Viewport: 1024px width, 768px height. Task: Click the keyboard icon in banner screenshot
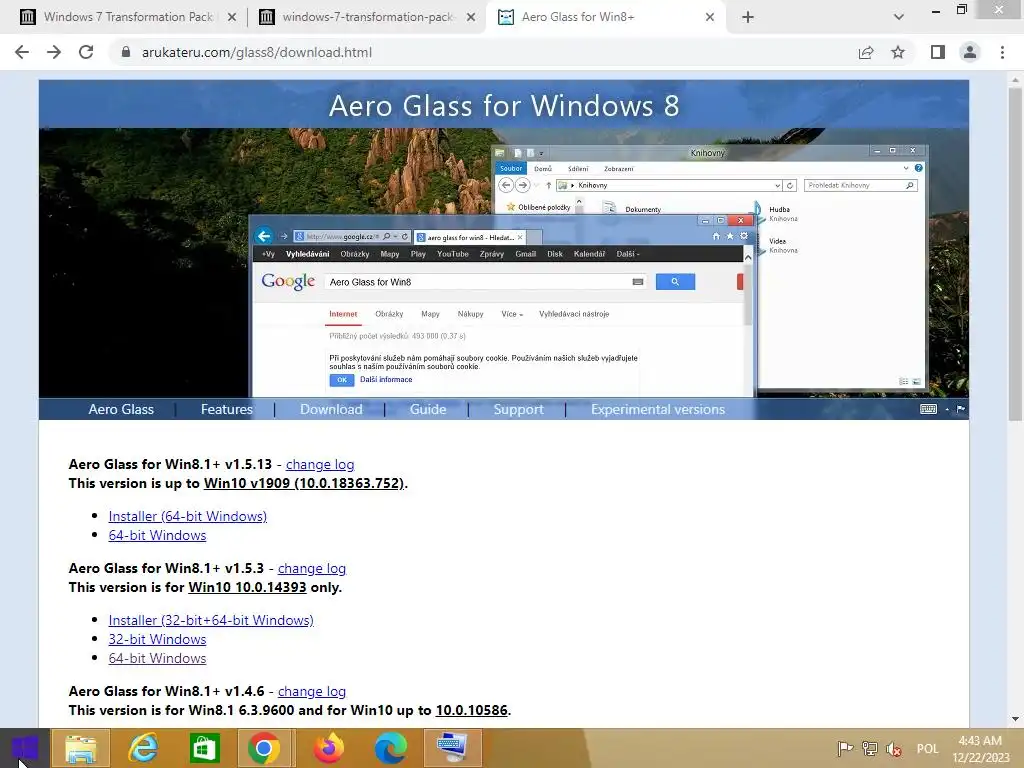pos(928,409)
